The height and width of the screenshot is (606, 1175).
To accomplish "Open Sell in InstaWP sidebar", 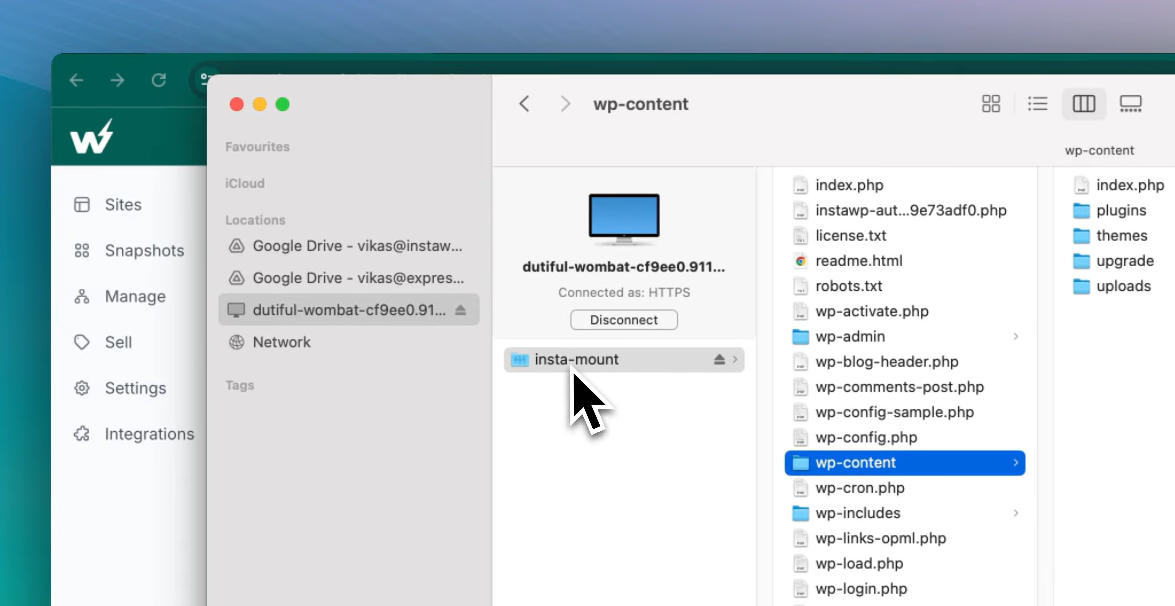I will pyautogui.click(x=103, y=342).
